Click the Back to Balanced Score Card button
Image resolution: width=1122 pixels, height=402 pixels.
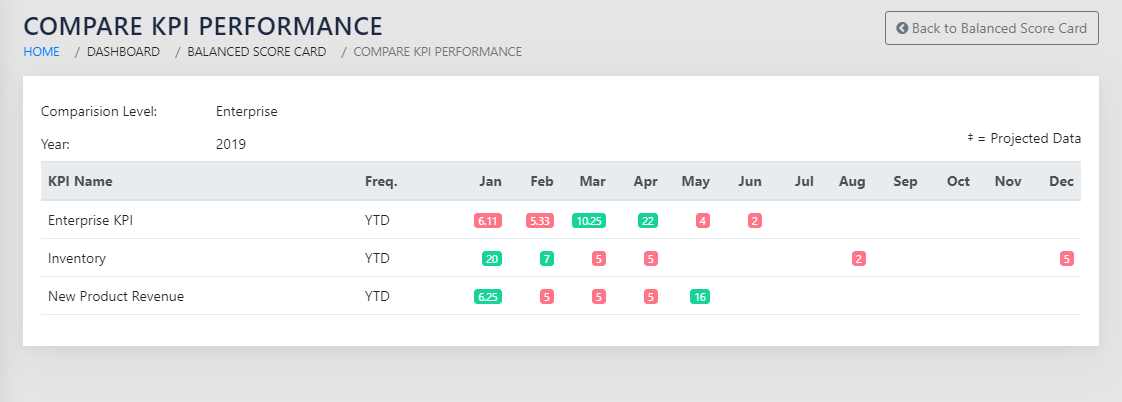(991, 28)
